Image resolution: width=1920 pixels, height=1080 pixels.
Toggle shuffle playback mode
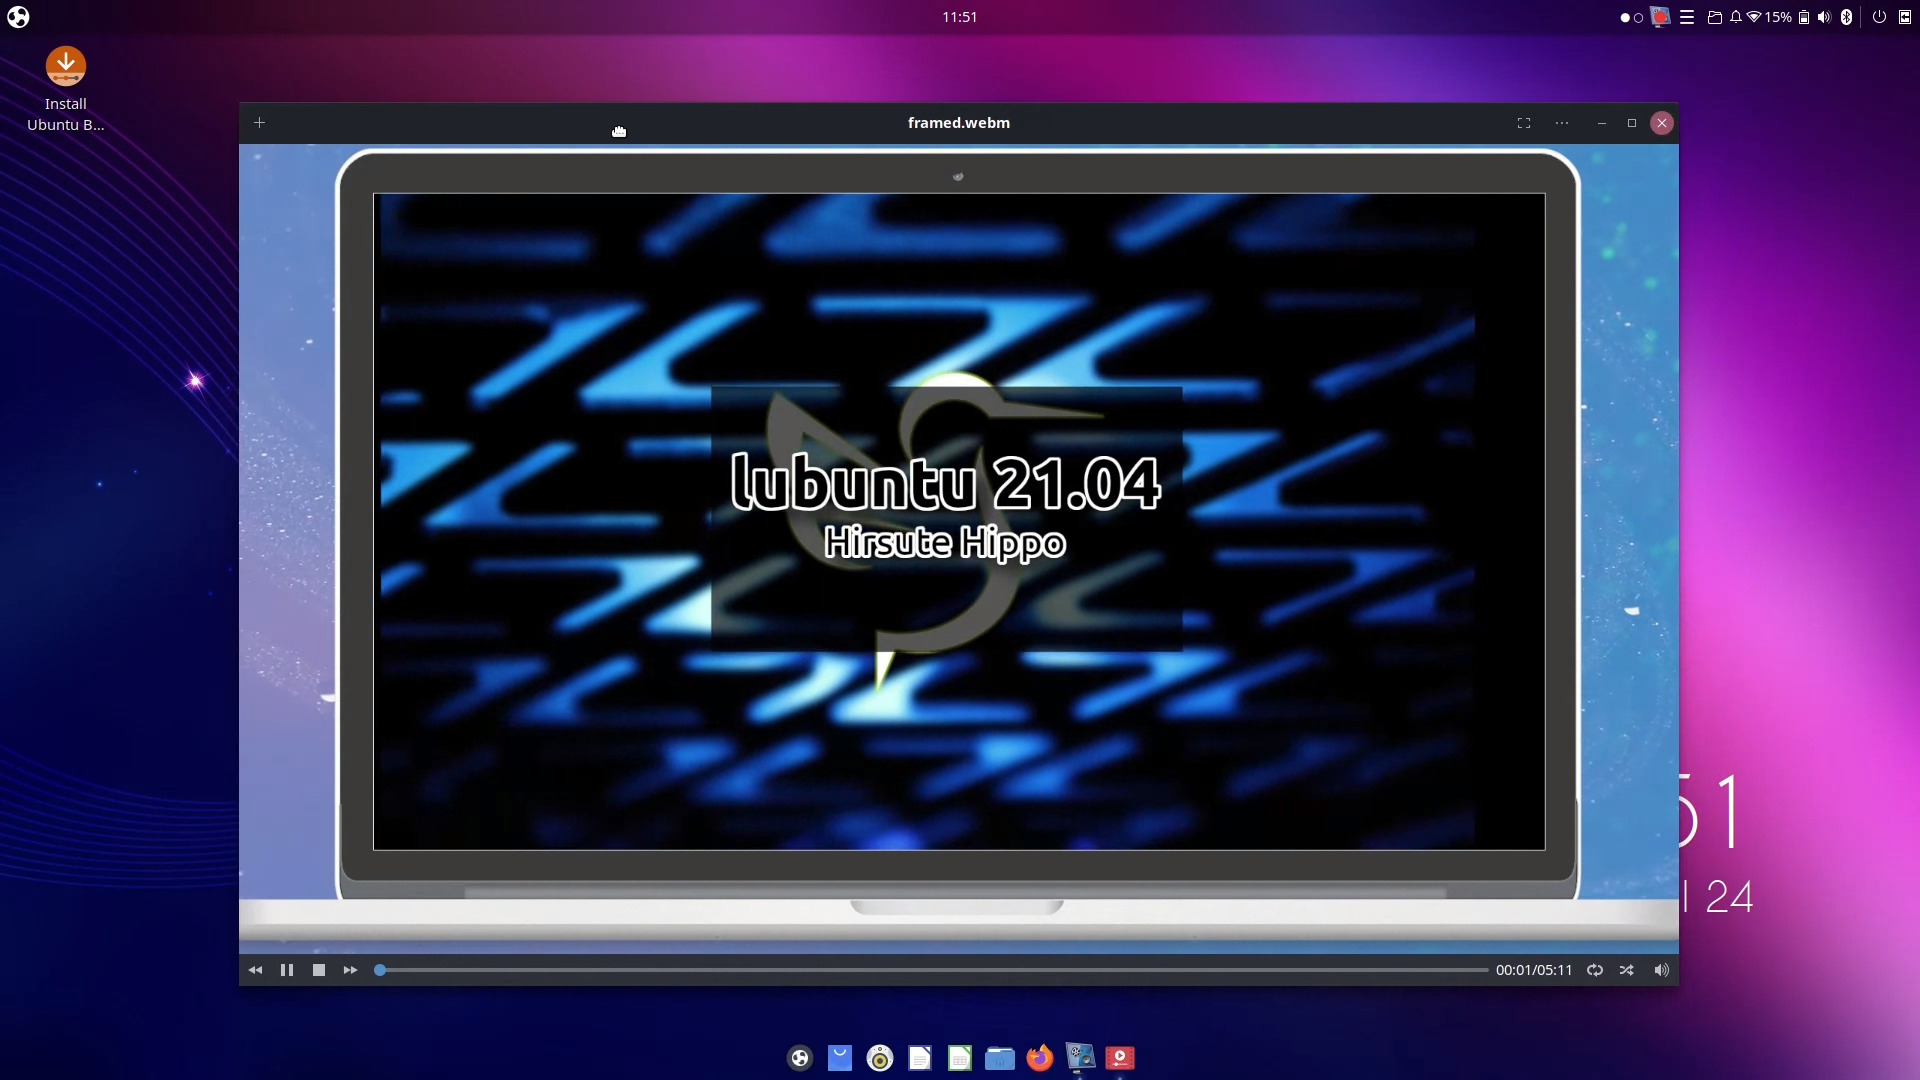click(1627, 970)
